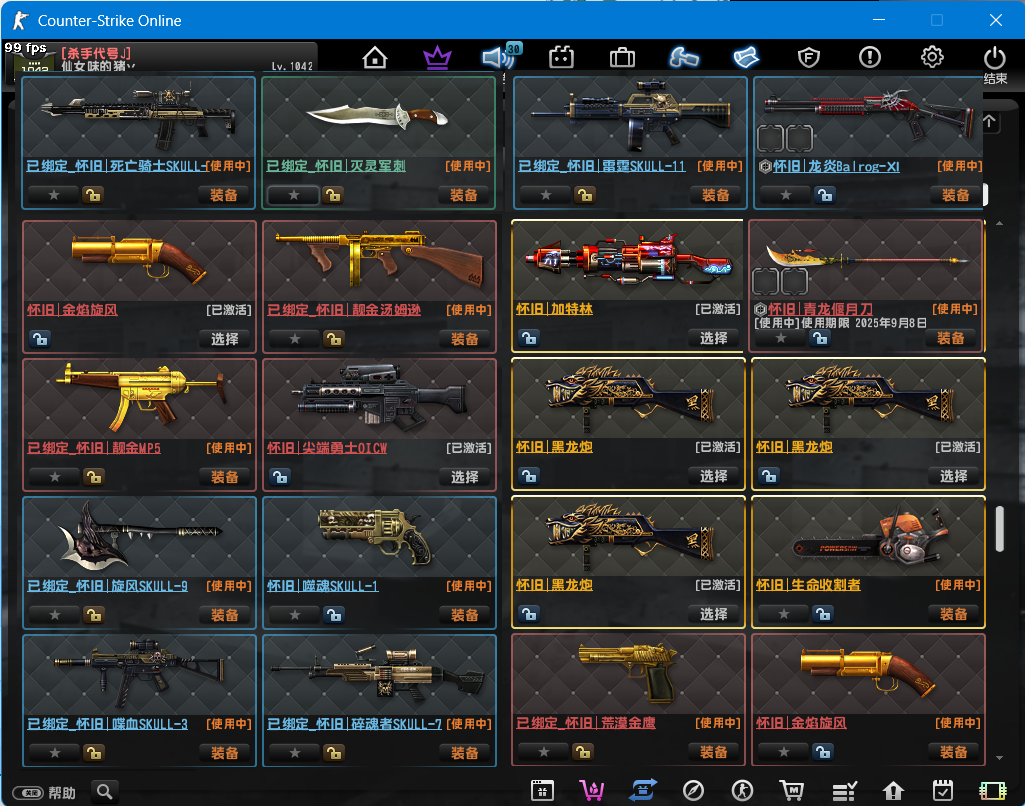The height and width of the screenshot is (806, 1025).
Task: Open the compass icon in bottom bar
Action: point(693,791)
